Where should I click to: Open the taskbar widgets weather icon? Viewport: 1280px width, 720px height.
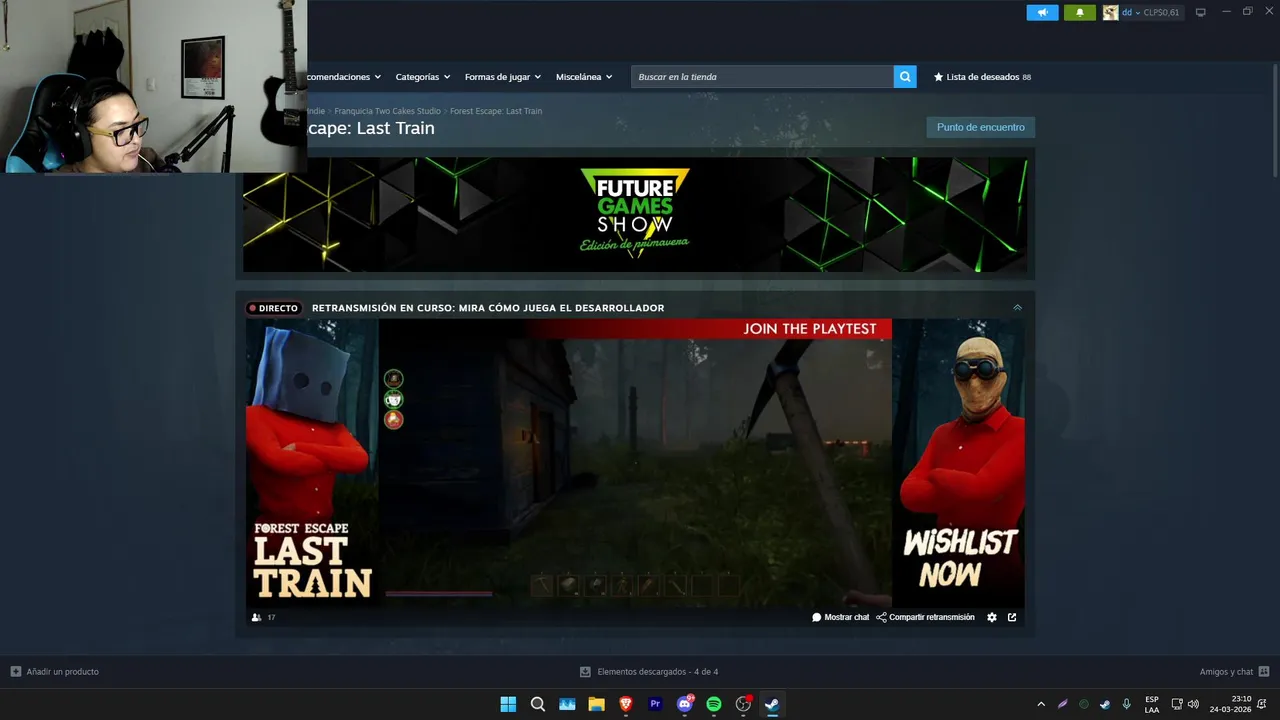pyautogui.click(x=567, y=704)
